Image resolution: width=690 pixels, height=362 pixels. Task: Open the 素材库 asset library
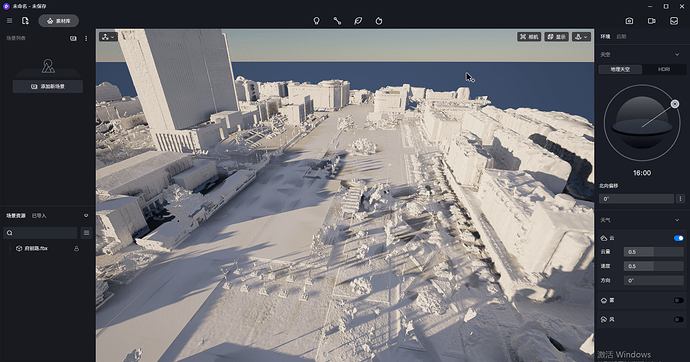point(59,21)
